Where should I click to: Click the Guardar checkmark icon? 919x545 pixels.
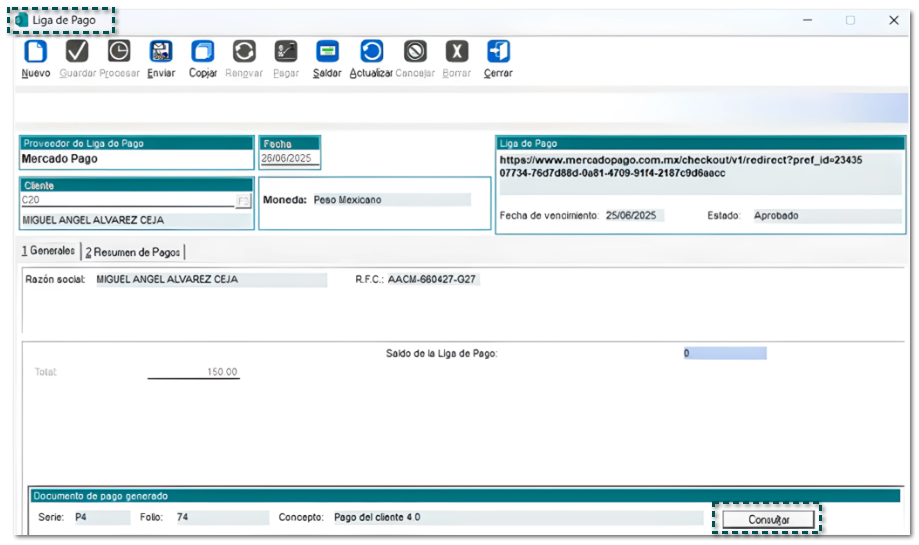click(77, 52)
